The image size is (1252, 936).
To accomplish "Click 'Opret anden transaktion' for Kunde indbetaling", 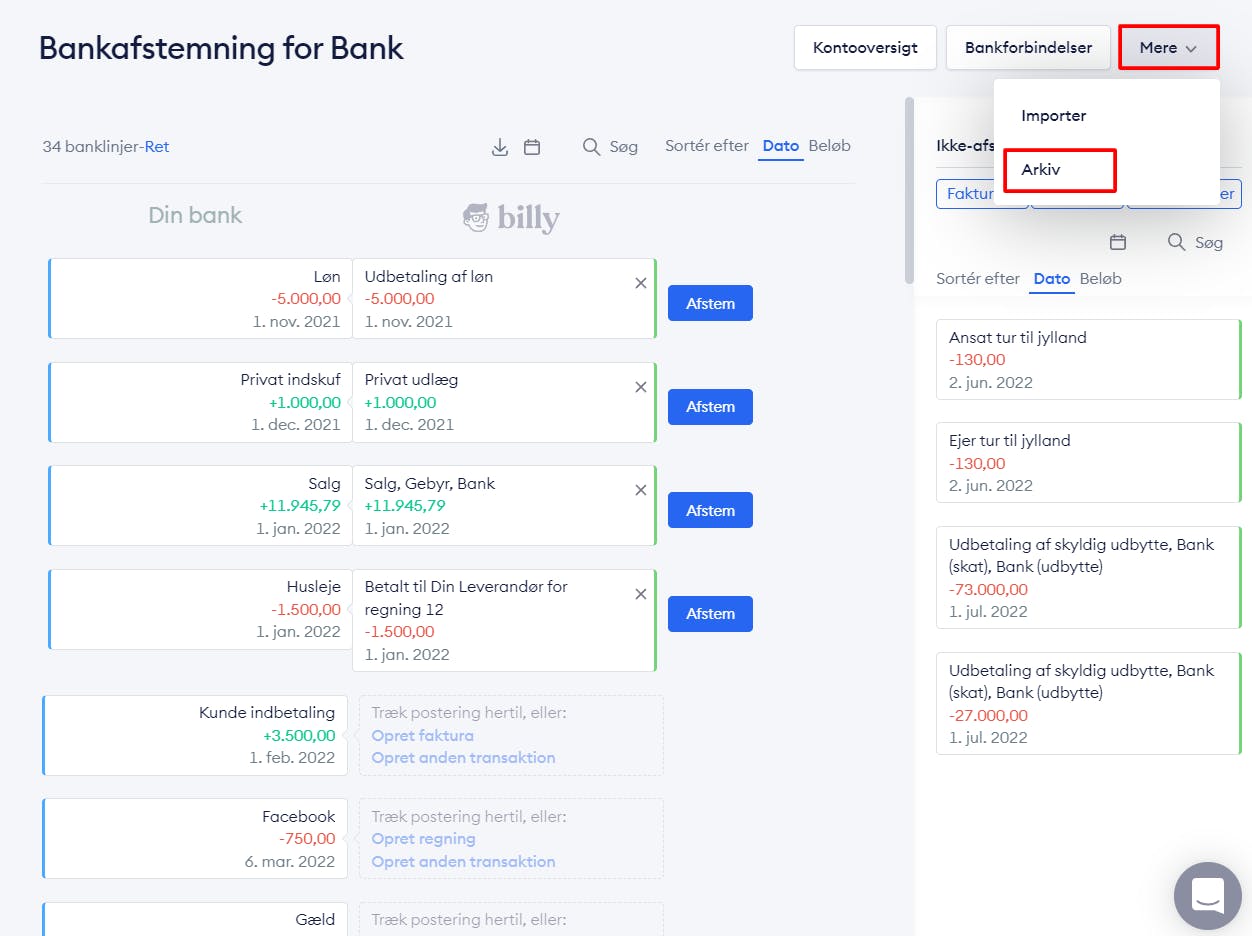I will [463, 758].
